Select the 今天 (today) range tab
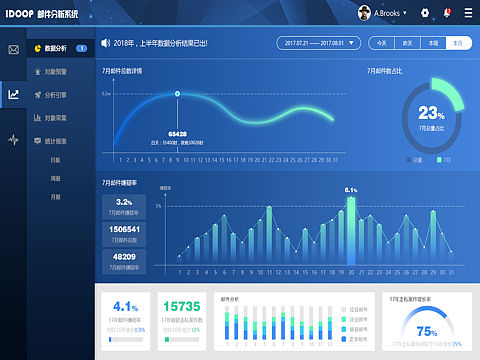The image size is (480, 360). (x=382, y=43)
